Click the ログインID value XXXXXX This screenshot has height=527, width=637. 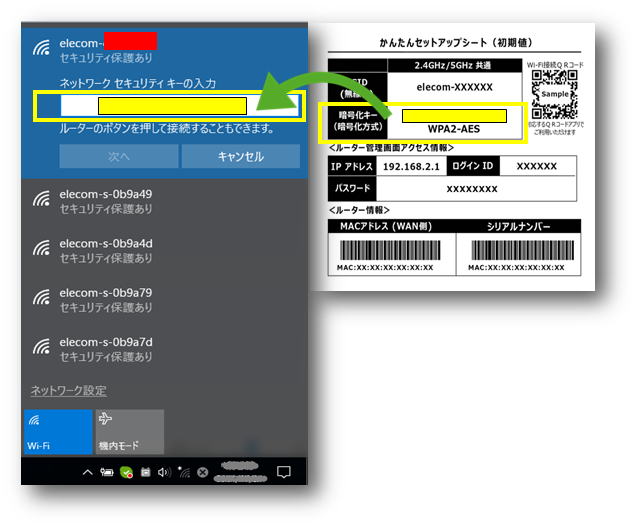click(x=537, y=166)
